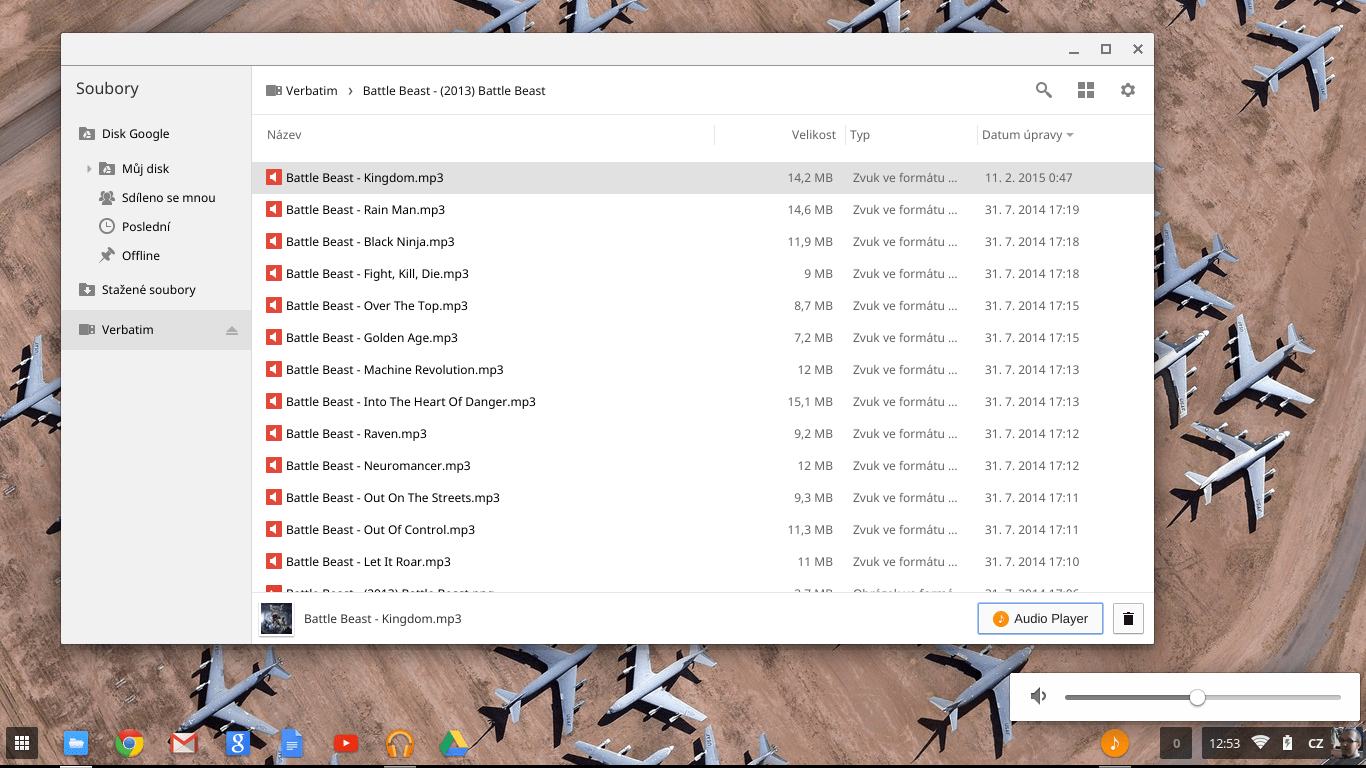Open the user avatar in tray
The width and height of the screenshot is (1366, 768).
tap(1348, 743)
